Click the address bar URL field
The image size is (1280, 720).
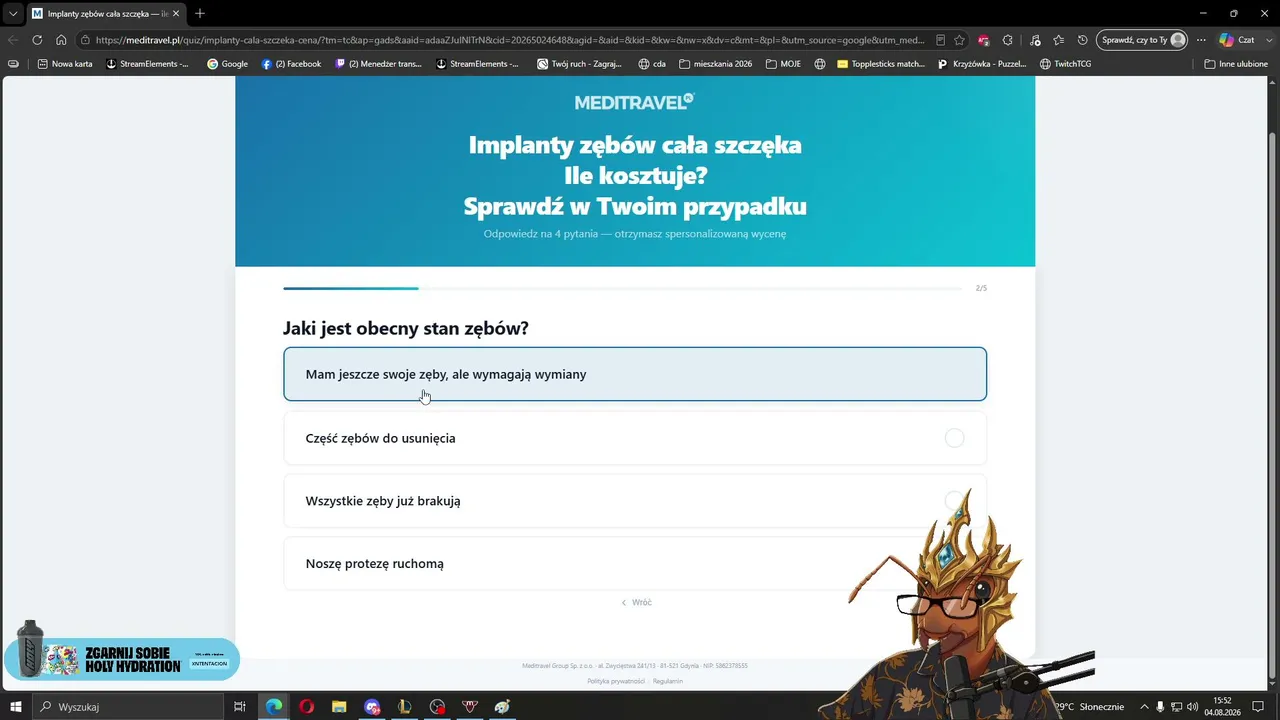coord(510,40)
